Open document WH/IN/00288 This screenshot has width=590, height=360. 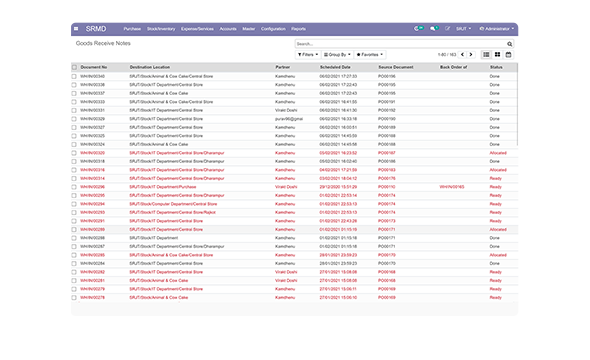93,238
